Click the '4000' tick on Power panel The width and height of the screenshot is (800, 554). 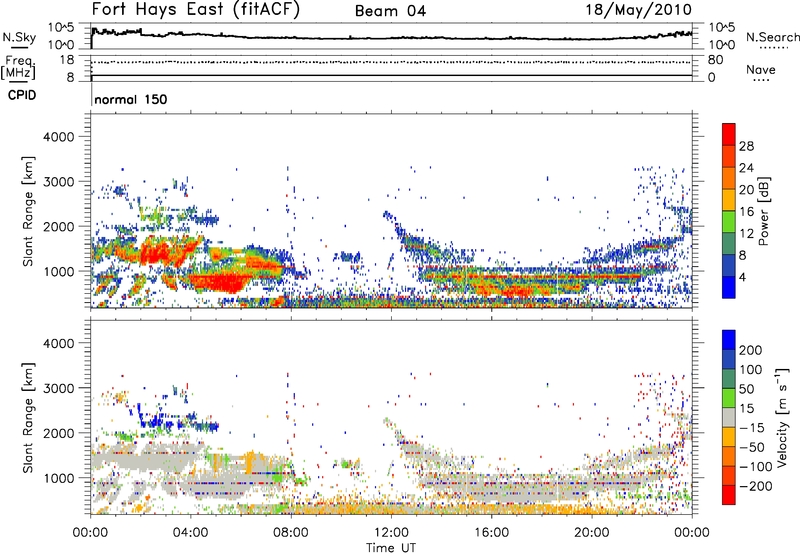coord(58,137)
